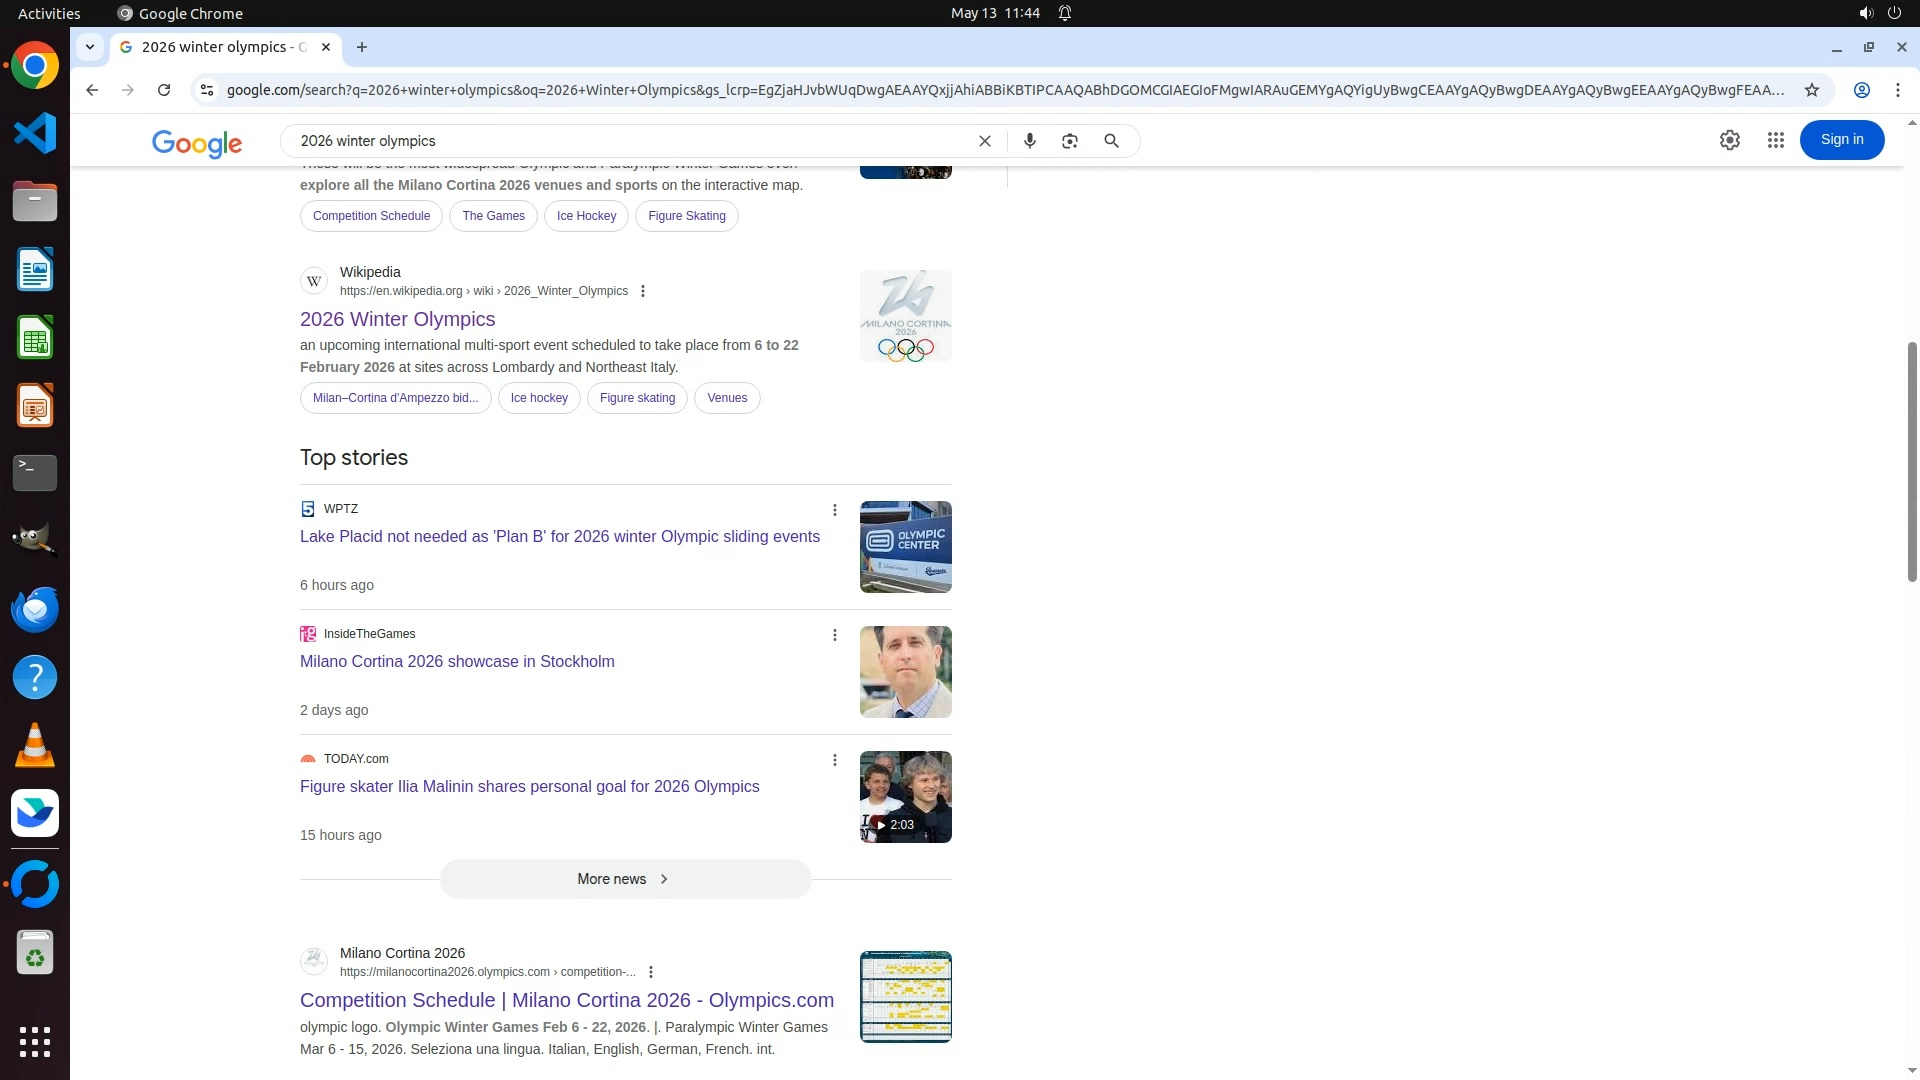Reload the current page
1920x1080 pixels.
point(164,90)
